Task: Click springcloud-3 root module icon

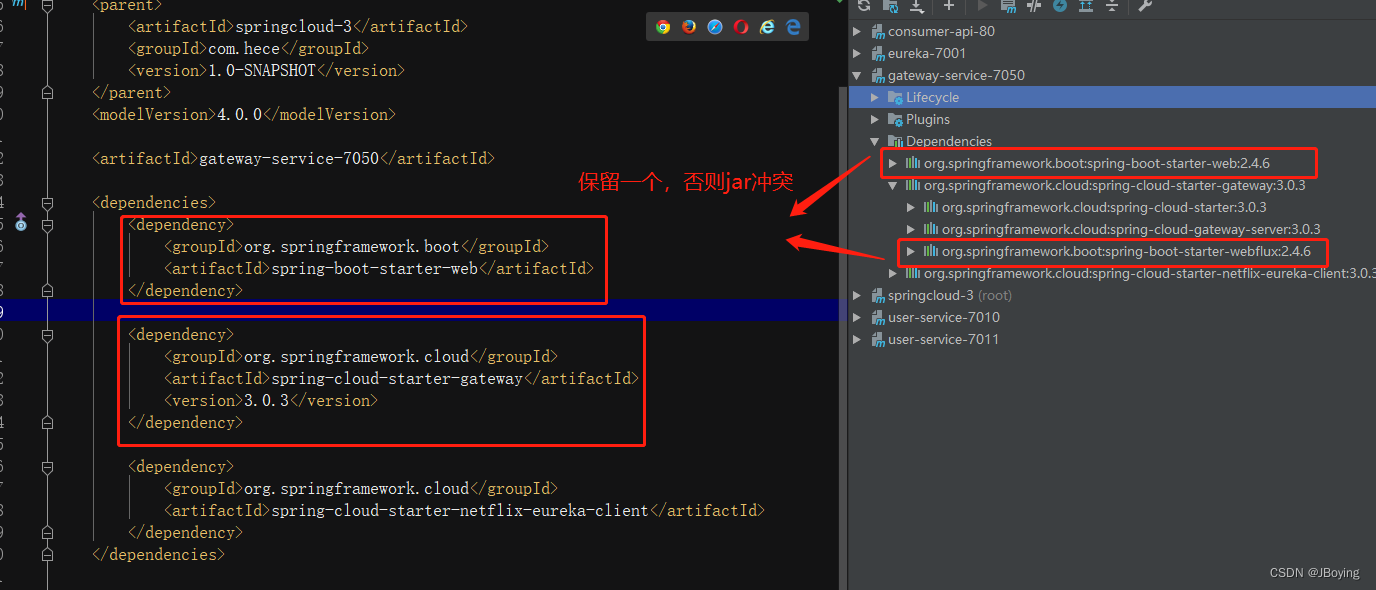Action: 878,295
